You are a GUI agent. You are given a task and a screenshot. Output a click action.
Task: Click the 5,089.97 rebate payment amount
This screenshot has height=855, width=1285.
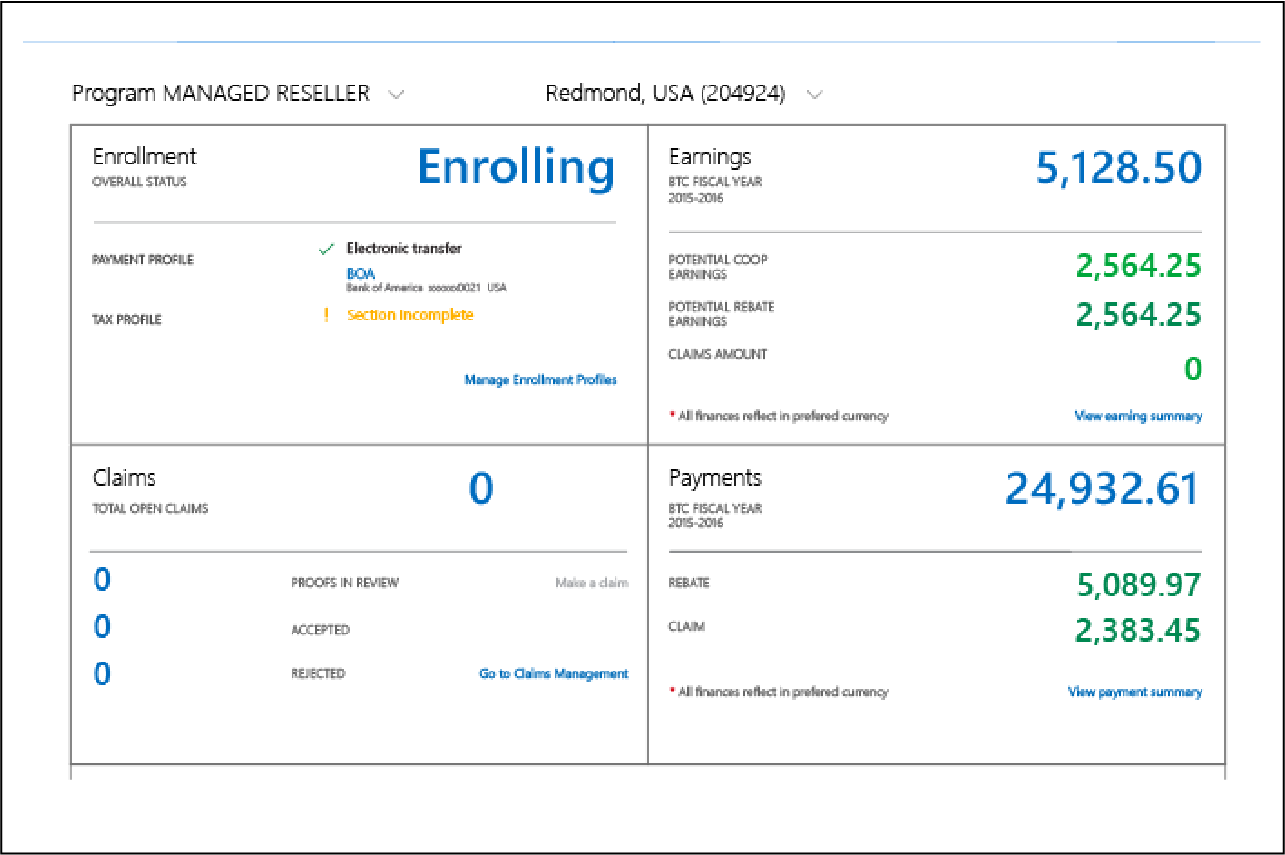click(x=1138, y=584)
